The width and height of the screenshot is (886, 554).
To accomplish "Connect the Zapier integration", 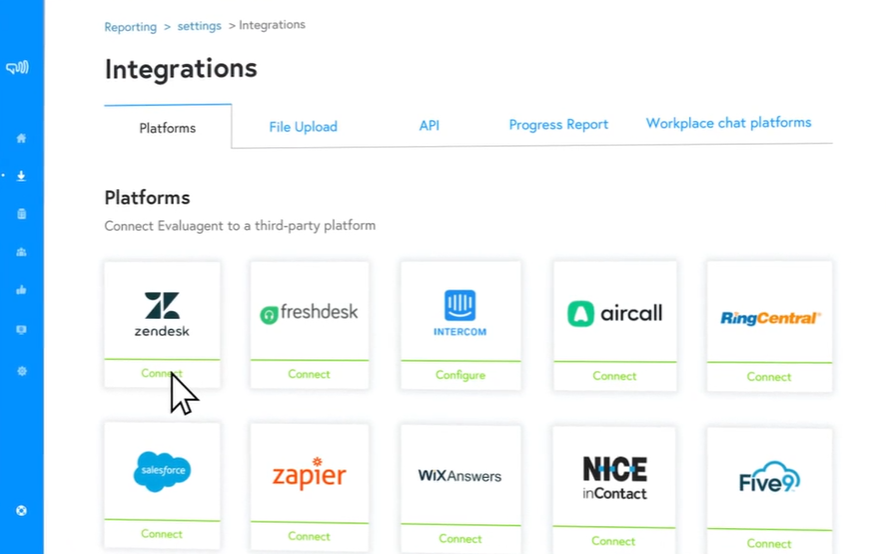I will point(309,536).
